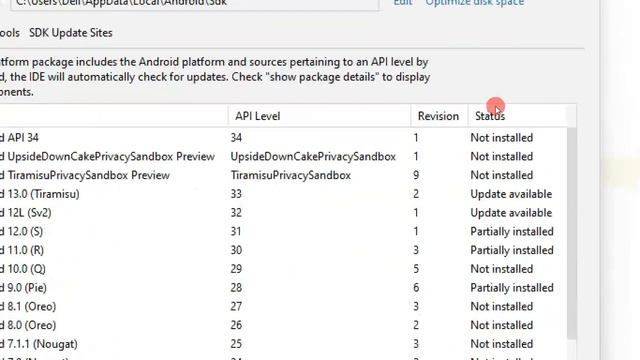Click API Level cell 30

pyautogui.click(x=236, y=251)
